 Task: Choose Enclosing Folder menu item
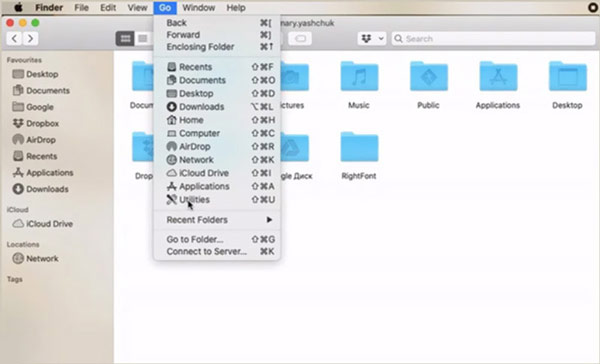click(217, 47)
